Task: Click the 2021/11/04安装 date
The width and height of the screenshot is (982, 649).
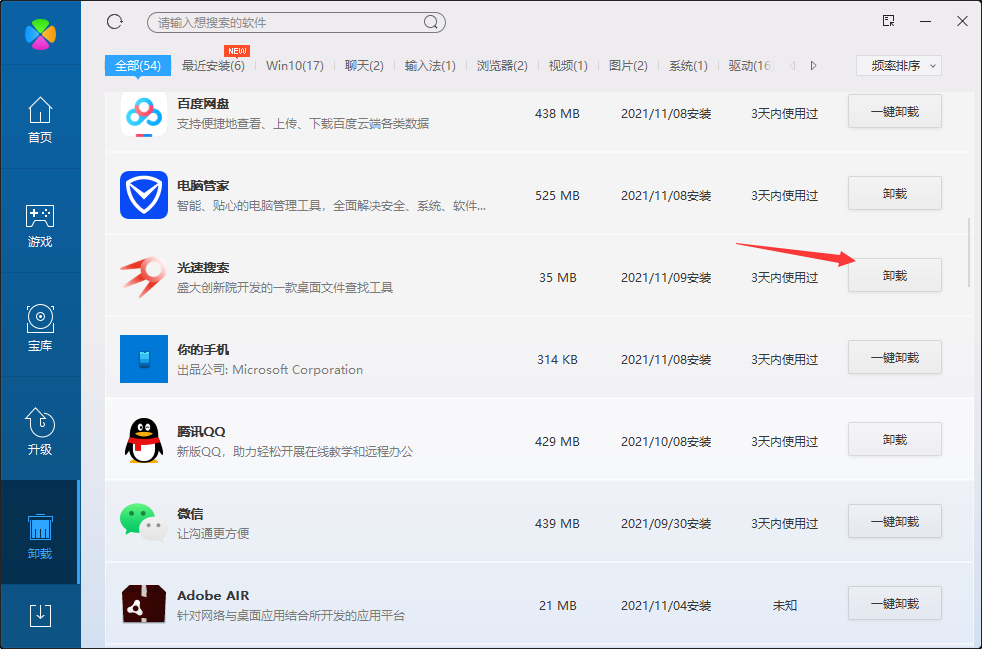Action: pyautogui.click(x=666, y=606)
